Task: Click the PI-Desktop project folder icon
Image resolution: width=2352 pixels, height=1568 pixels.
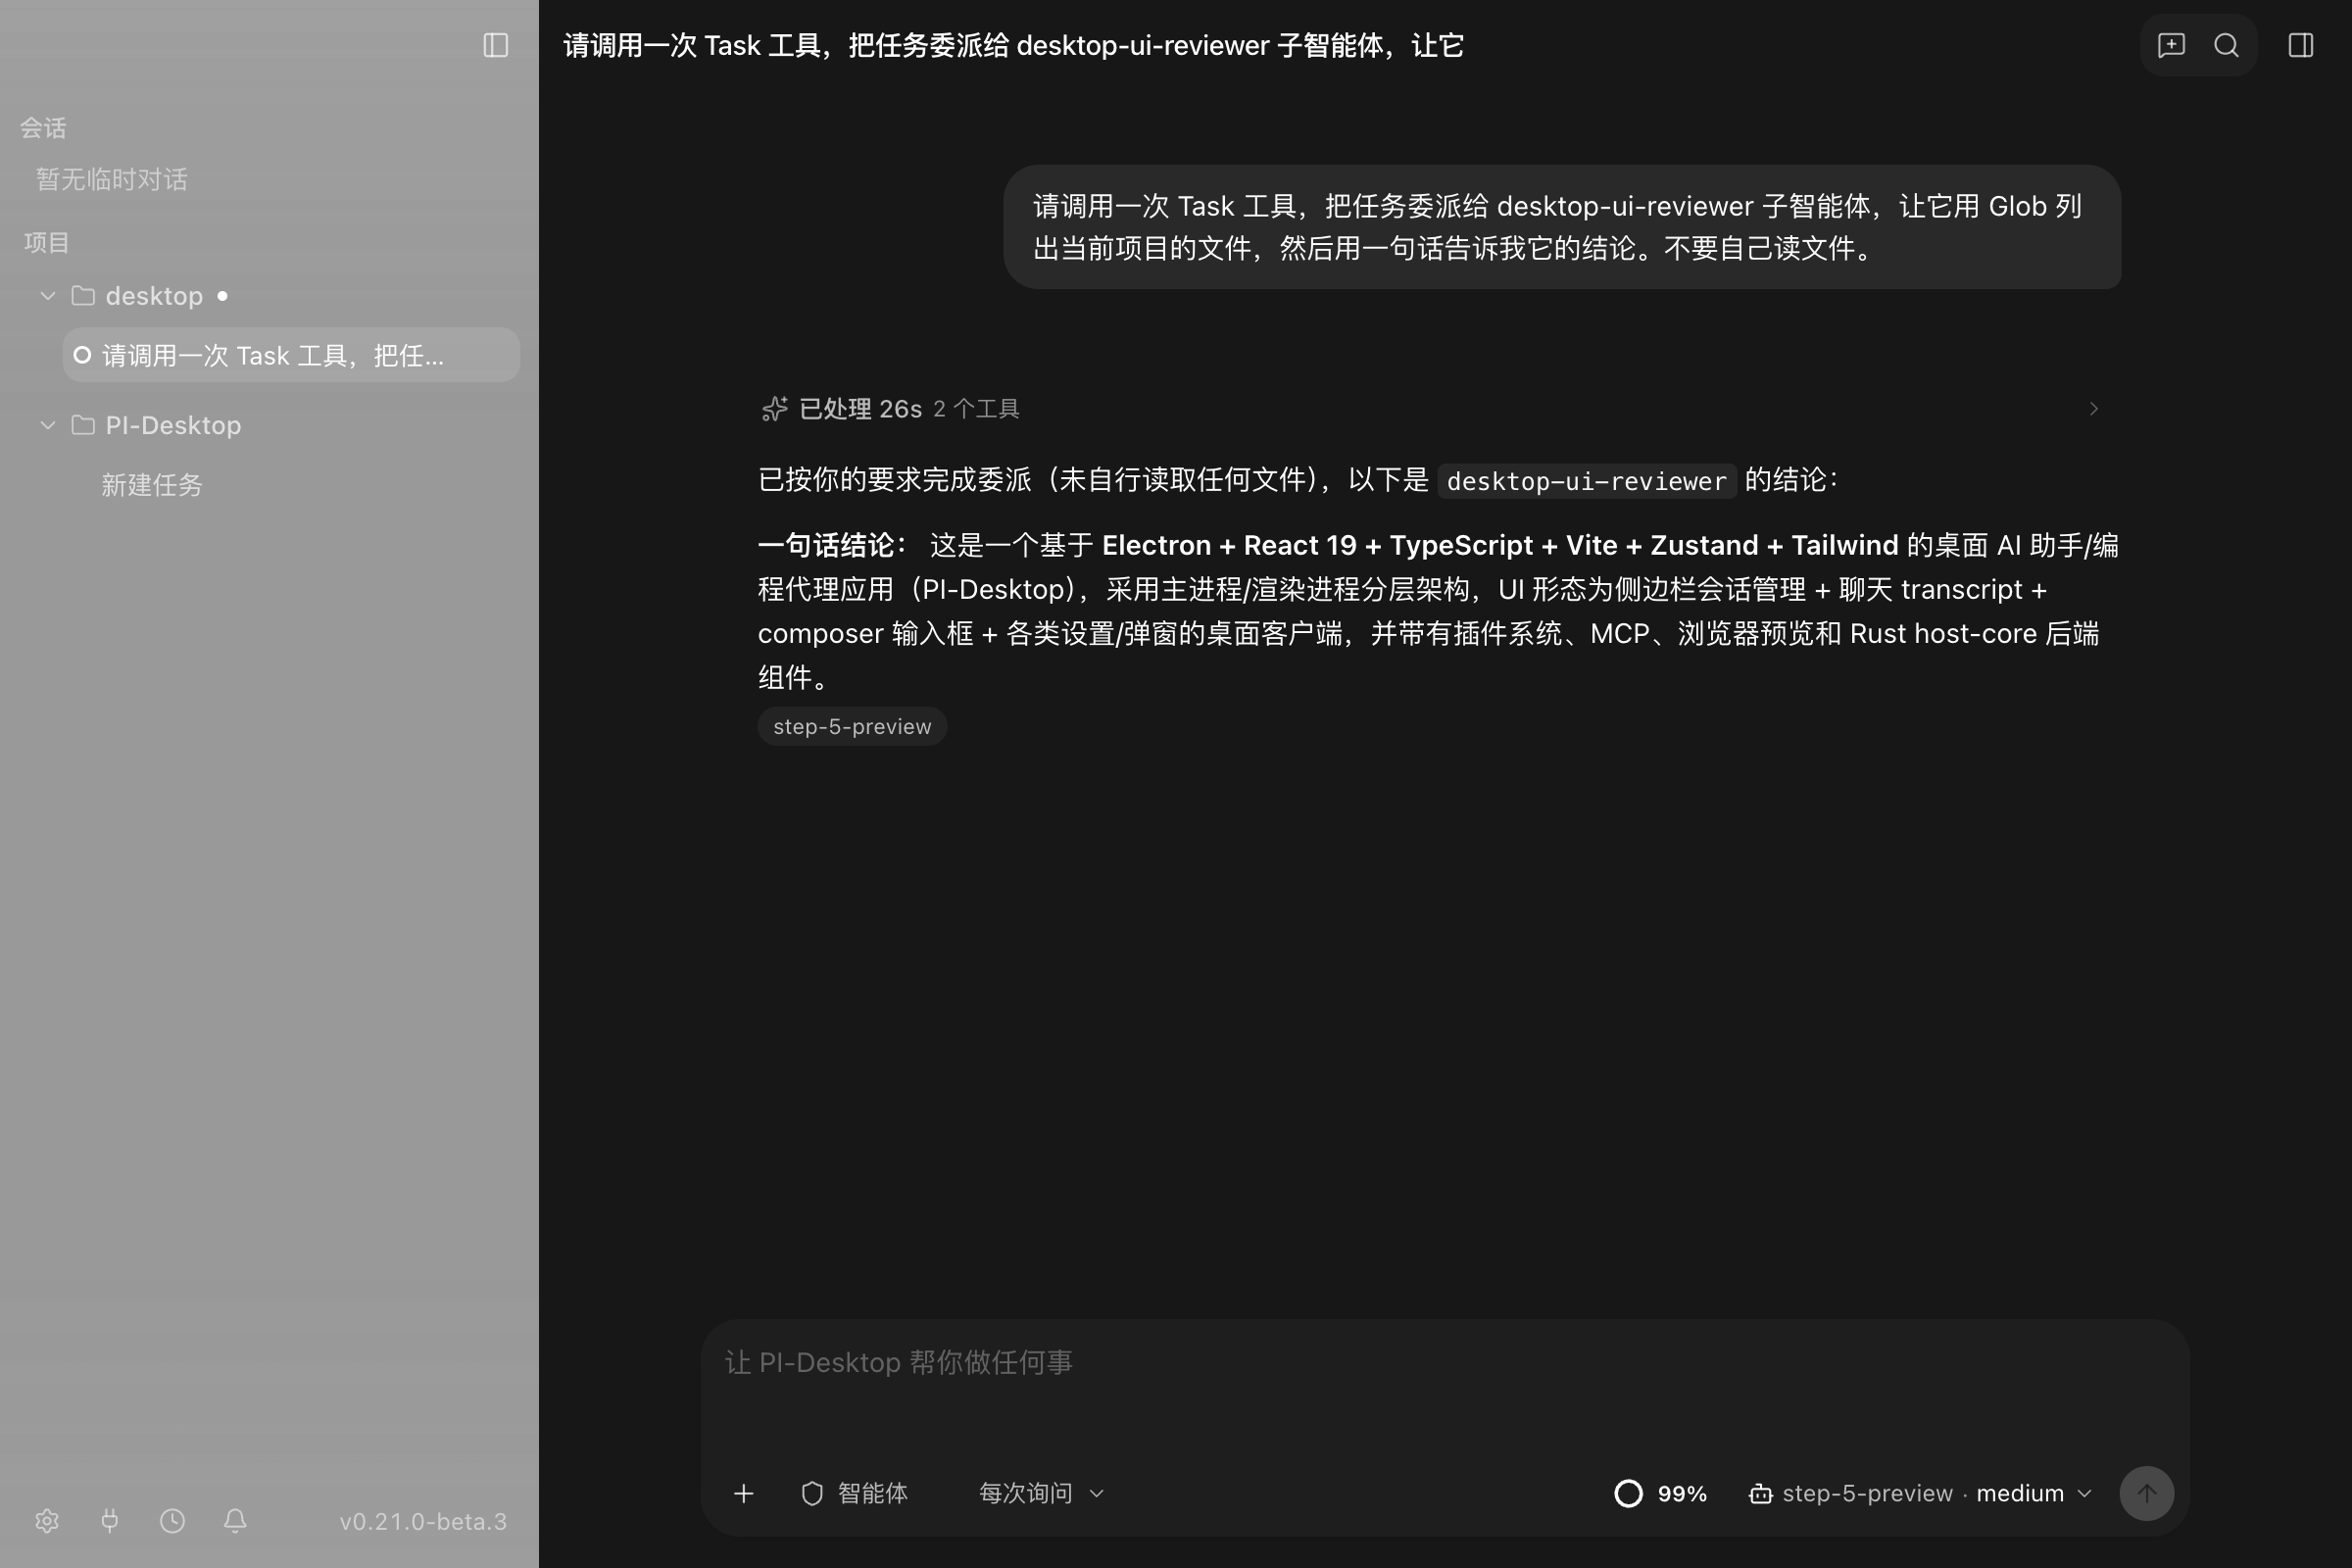Action: 83,425
